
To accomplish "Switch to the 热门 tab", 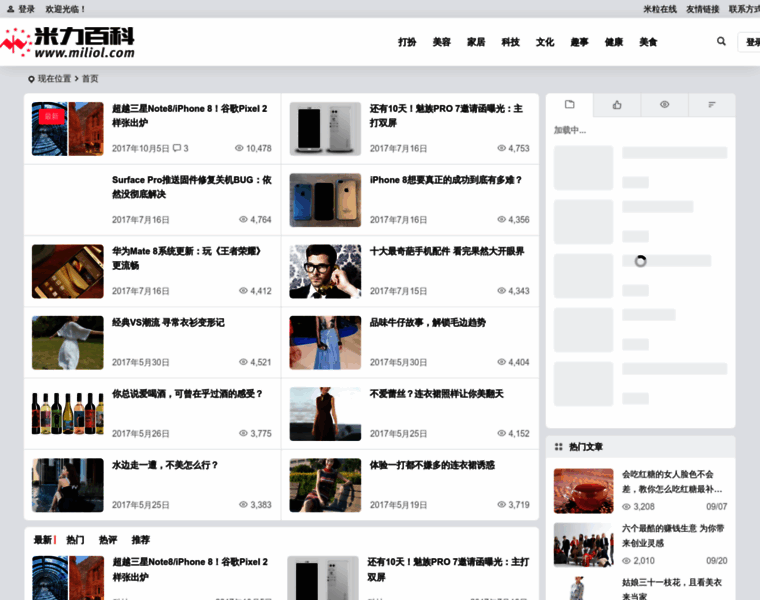I will (x=75, y=540).
